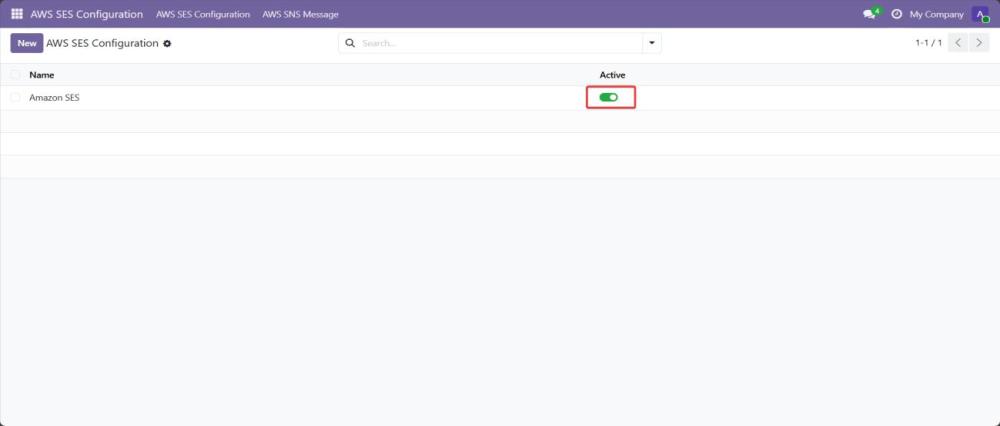This screenshot has height=426, width=1000.
Task: Go to previous page arrow
Action: coord(958,43)
